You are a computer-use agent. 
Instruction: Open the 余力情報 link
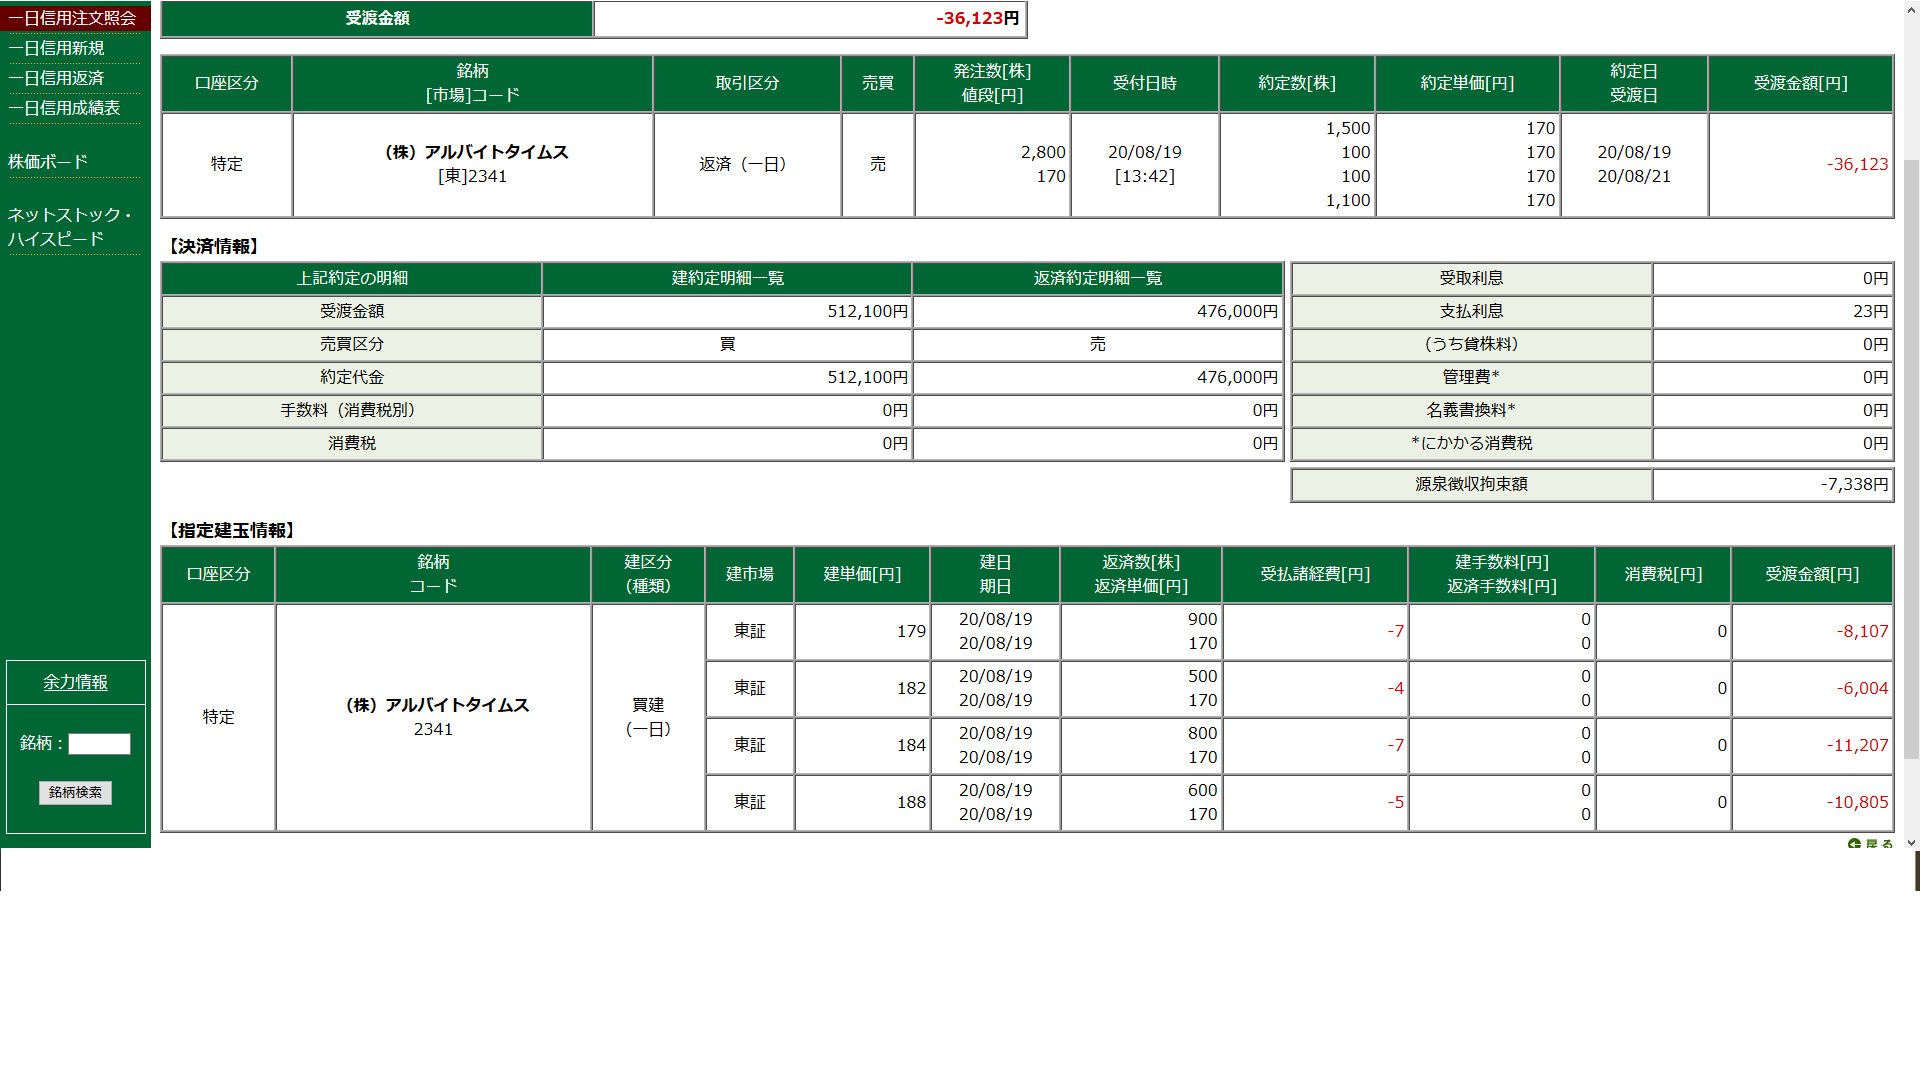[75, 682]
